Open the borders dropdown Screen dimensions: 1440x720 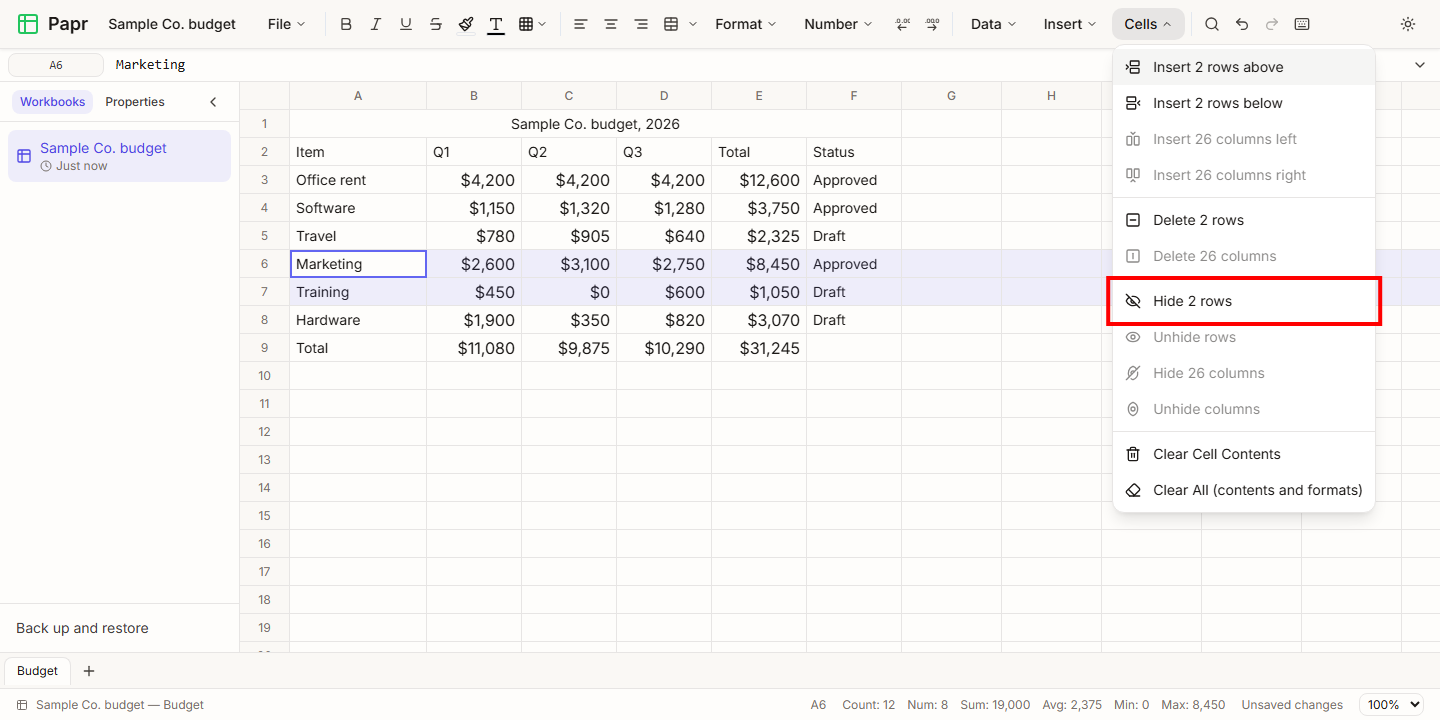[532, 24]
